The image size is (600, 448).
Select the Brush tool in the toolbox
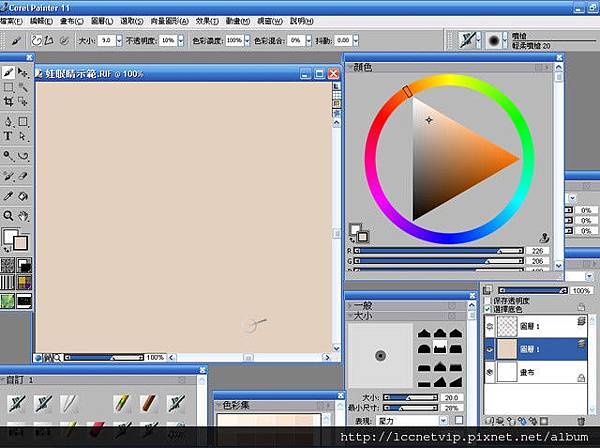(8, 72)
